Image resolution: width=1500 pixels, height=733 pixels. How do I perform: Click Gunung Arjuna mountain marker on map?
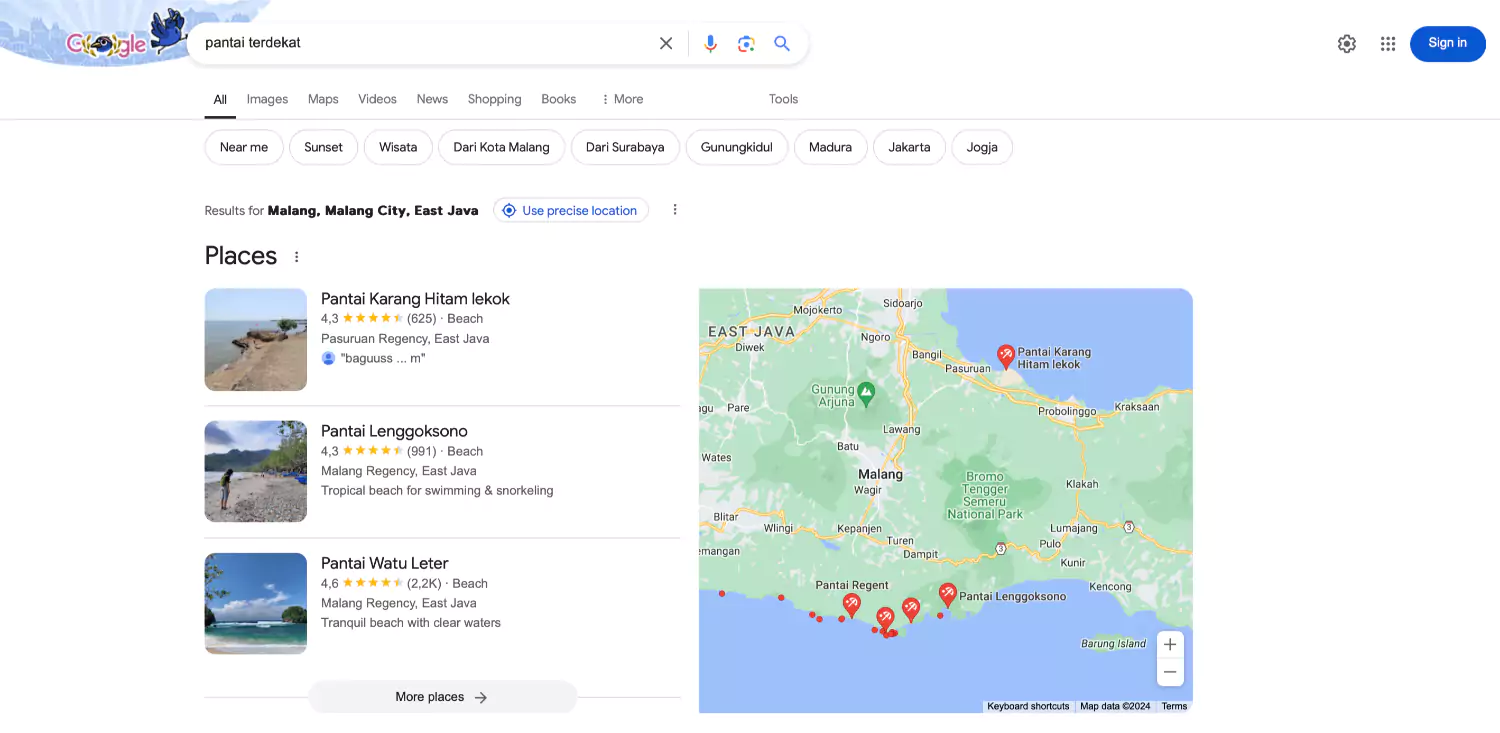coord(866,393)
